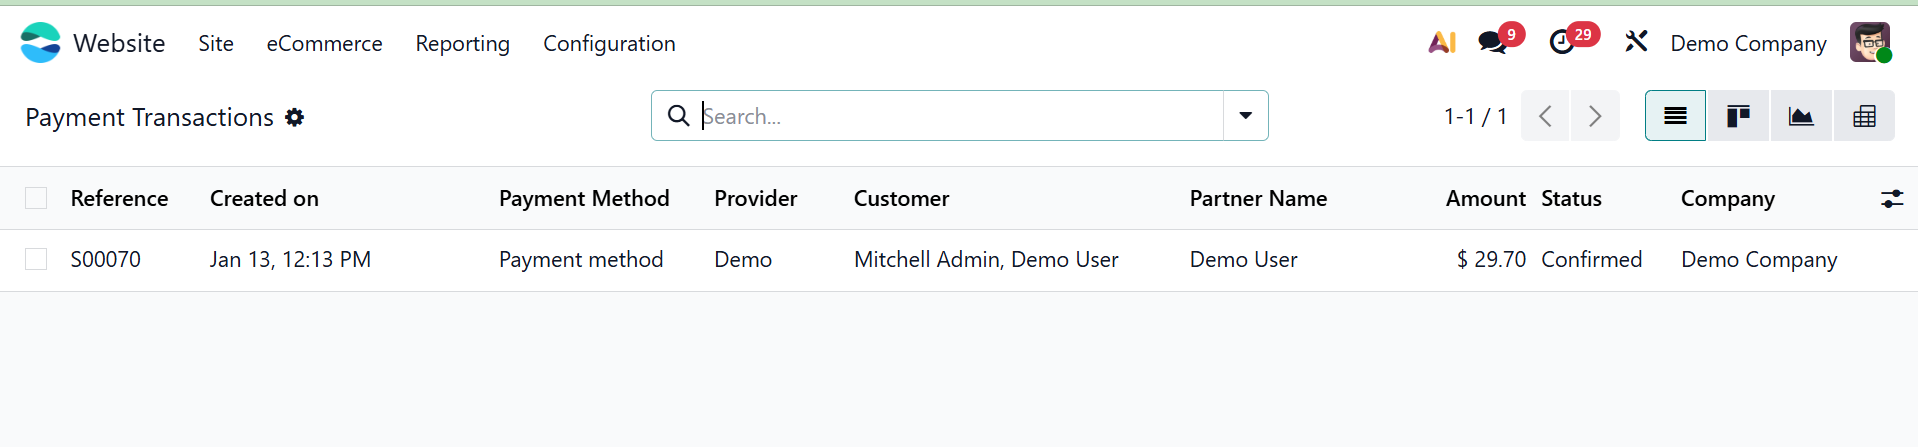Open the AI assistant icon
This screenshot has height=447, width=1918.
(1442, 42)
